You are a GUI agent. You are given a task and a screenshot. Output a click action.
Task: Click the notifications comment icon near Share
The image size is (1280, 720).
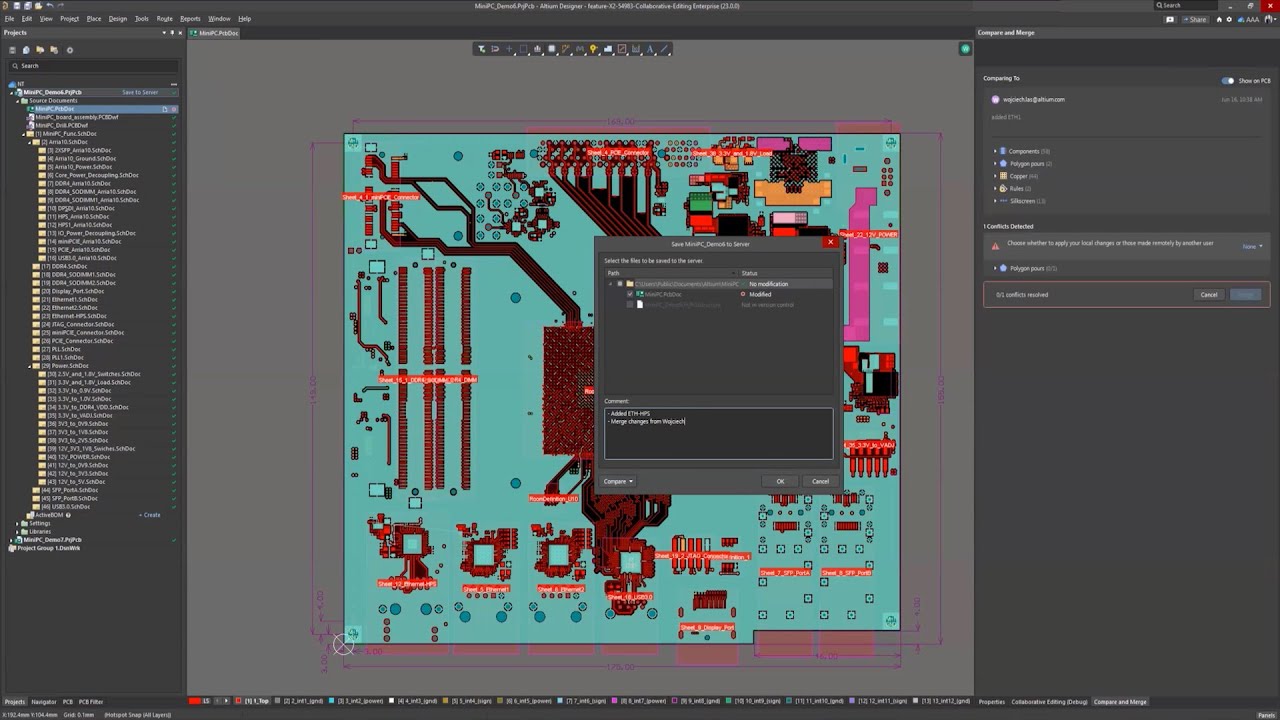(x=1170, y=19)
